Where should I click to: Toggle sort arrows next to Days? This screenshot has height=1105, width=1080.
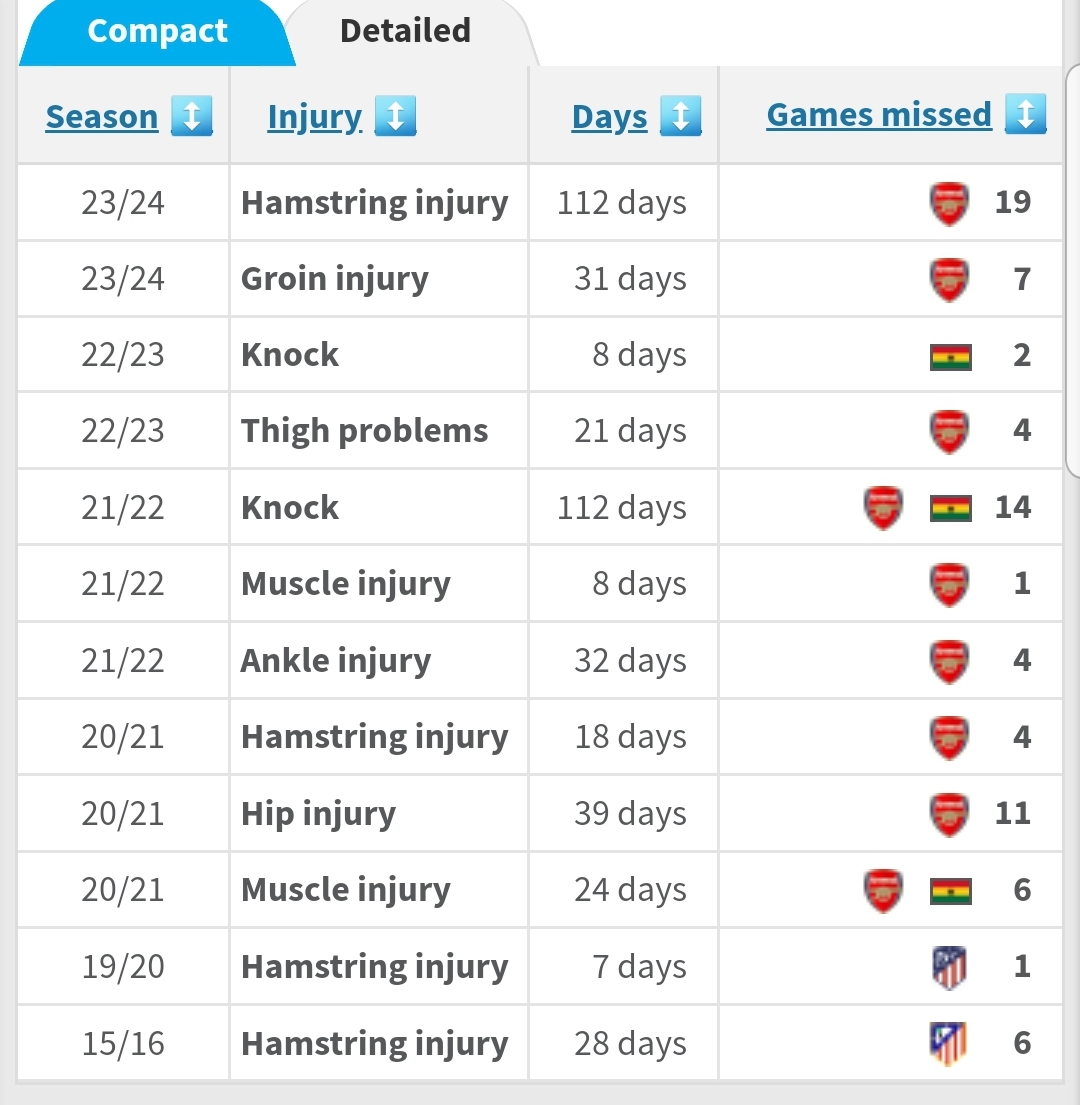click(680, 116)
